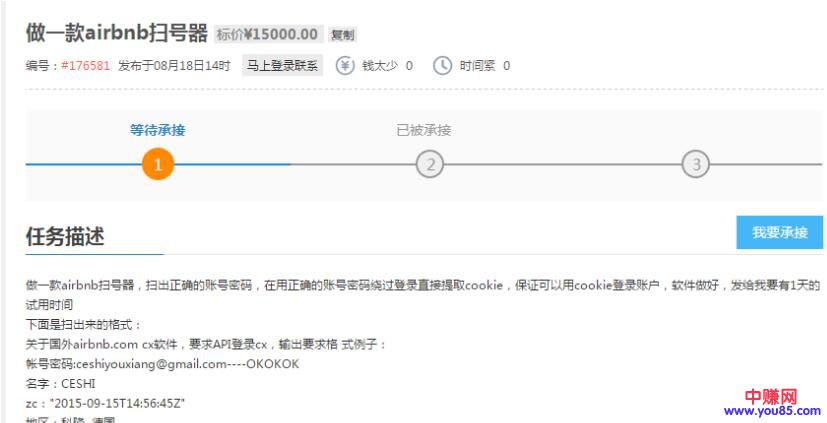The image size is (827, 423).
Task: Click the 中赚网 red logo text
Action: (x=771, y=396)
